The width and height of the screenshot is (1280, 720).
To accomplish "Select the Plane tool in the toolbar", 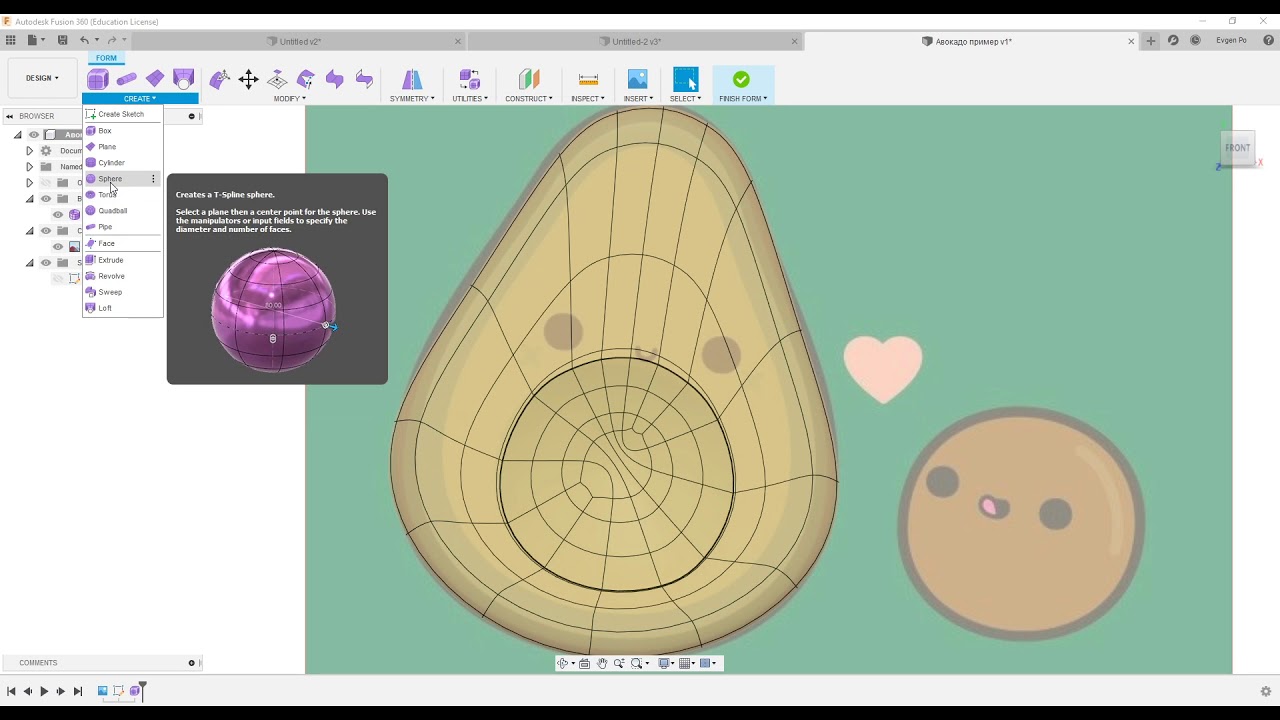I will pyautogui.click(x=155, y=79).
